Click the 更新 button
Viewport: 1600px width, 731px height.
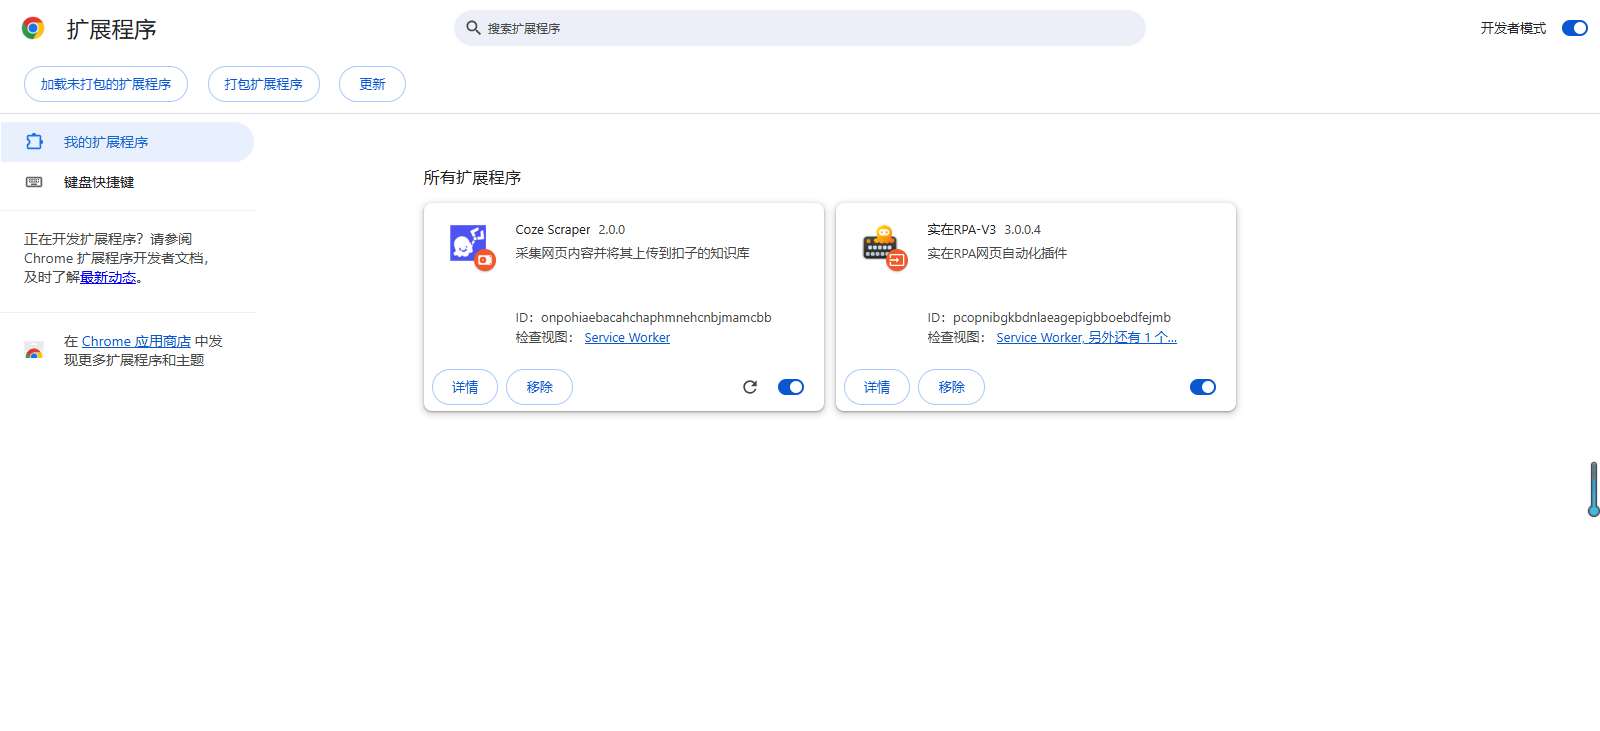pyautogui.click(x=372, y=84)
